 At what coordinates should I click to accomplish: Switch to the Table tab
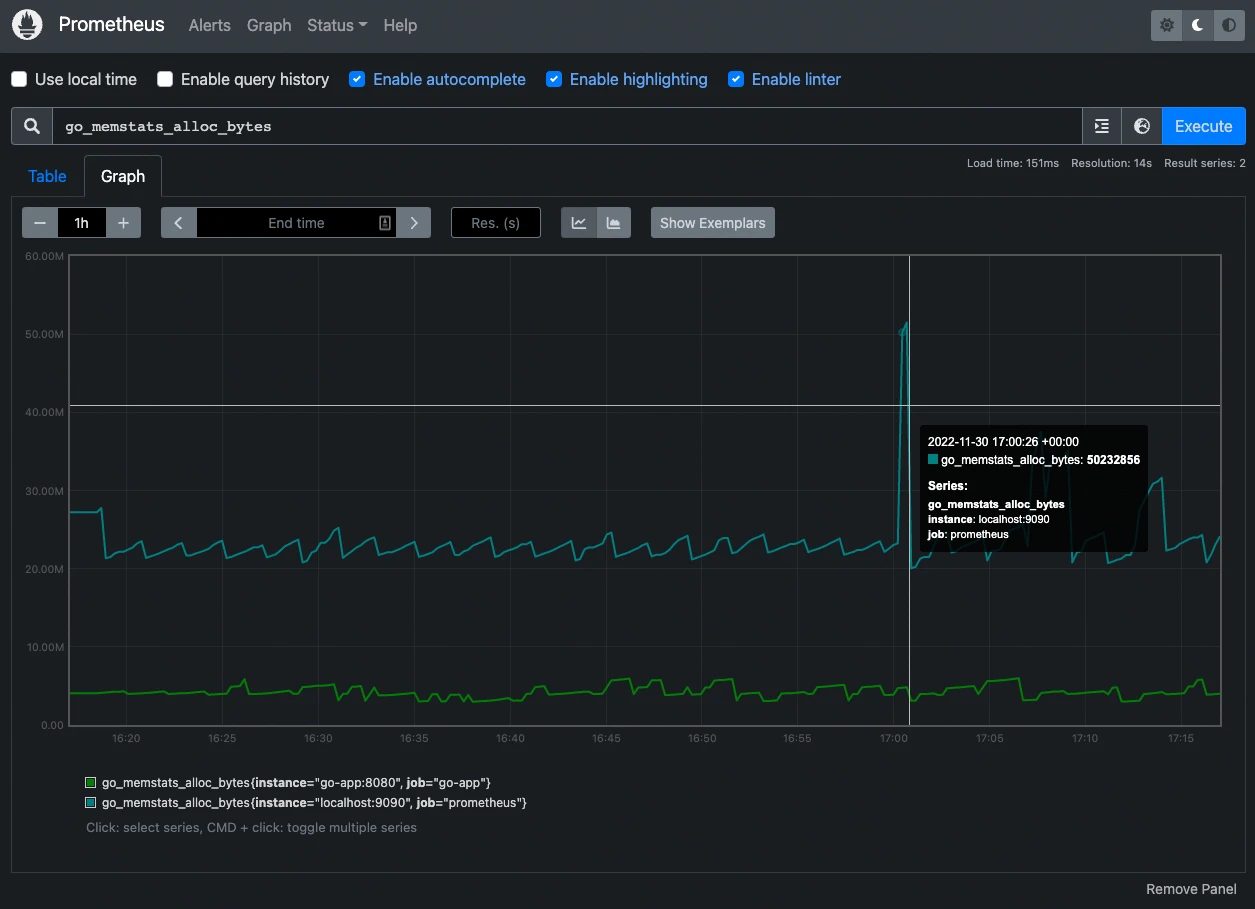point(47,176)
